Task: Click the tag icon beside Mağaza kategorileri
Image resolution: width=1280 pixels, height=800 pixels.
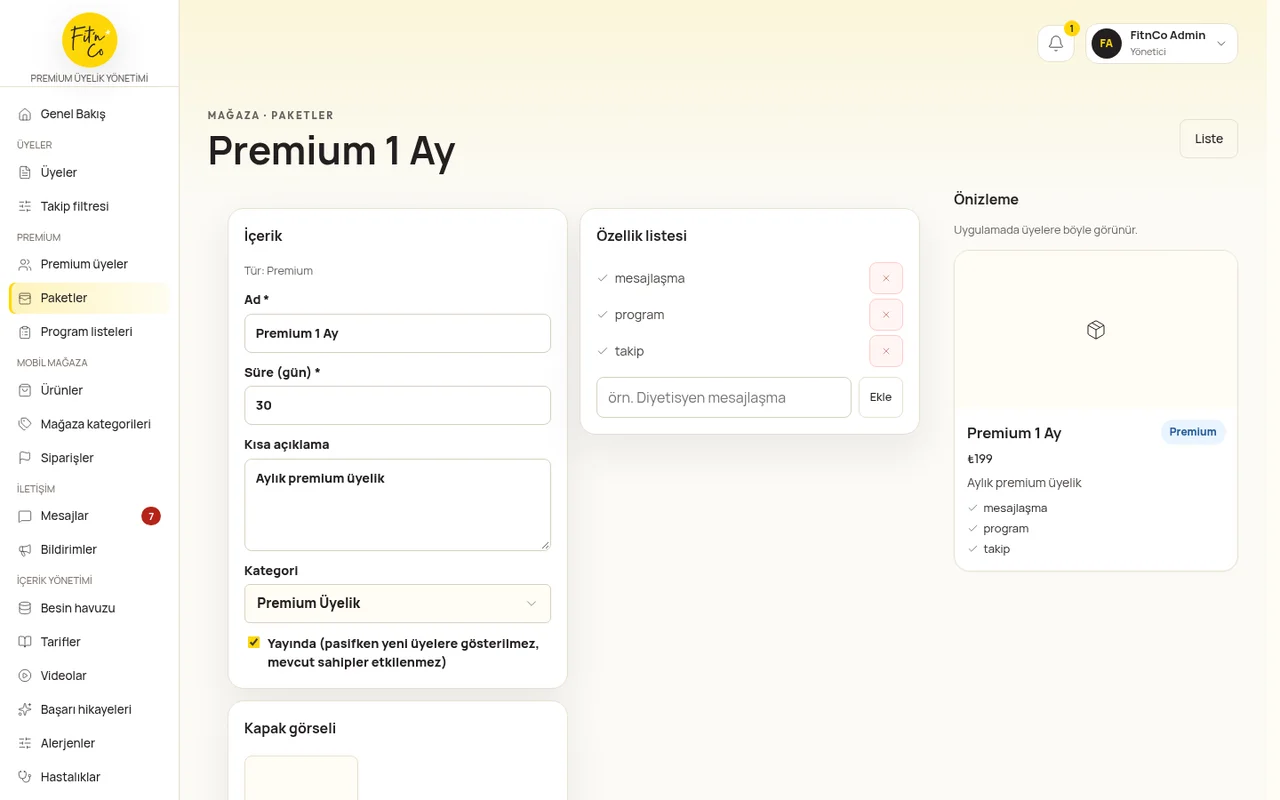Action: point(25,424)
